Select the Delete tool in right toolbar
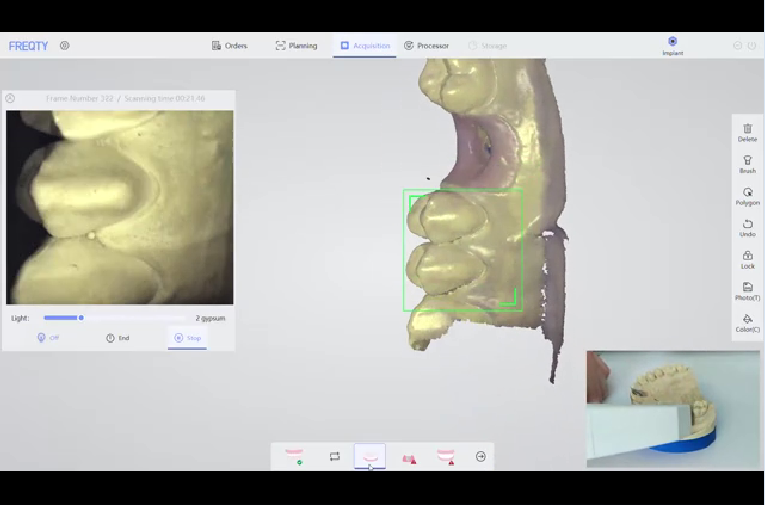The height and width of the screenshot is (505, 765). coord(747,132)
